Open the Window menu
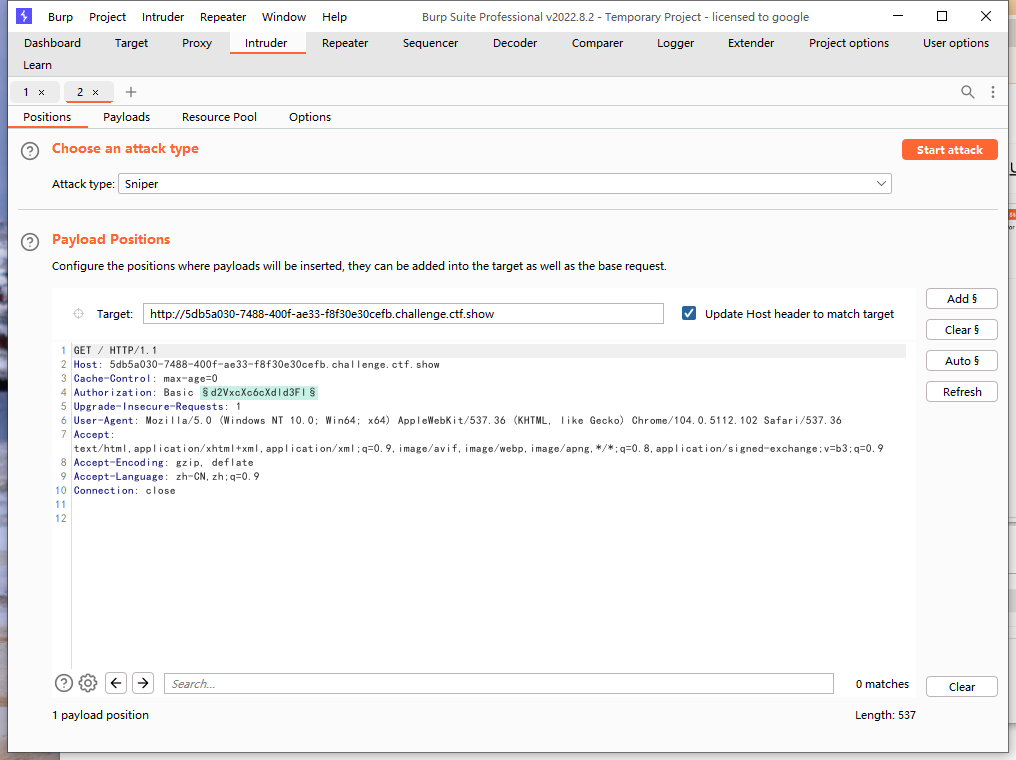Viewport: 1016px width, 760px height. pyautogui.click(x=284, y=17)
